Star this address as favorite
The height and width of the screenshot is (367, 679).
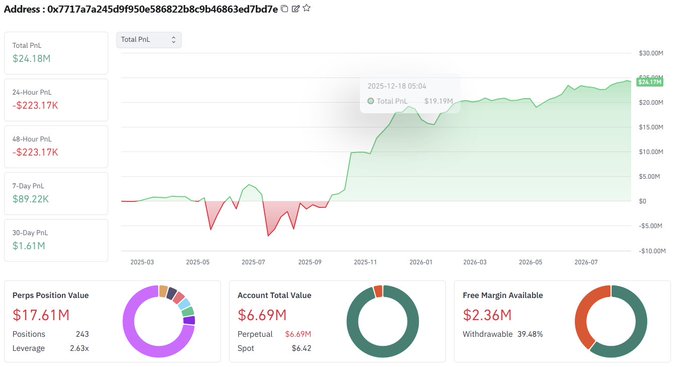pyautogui.click(x=307, y=8)
